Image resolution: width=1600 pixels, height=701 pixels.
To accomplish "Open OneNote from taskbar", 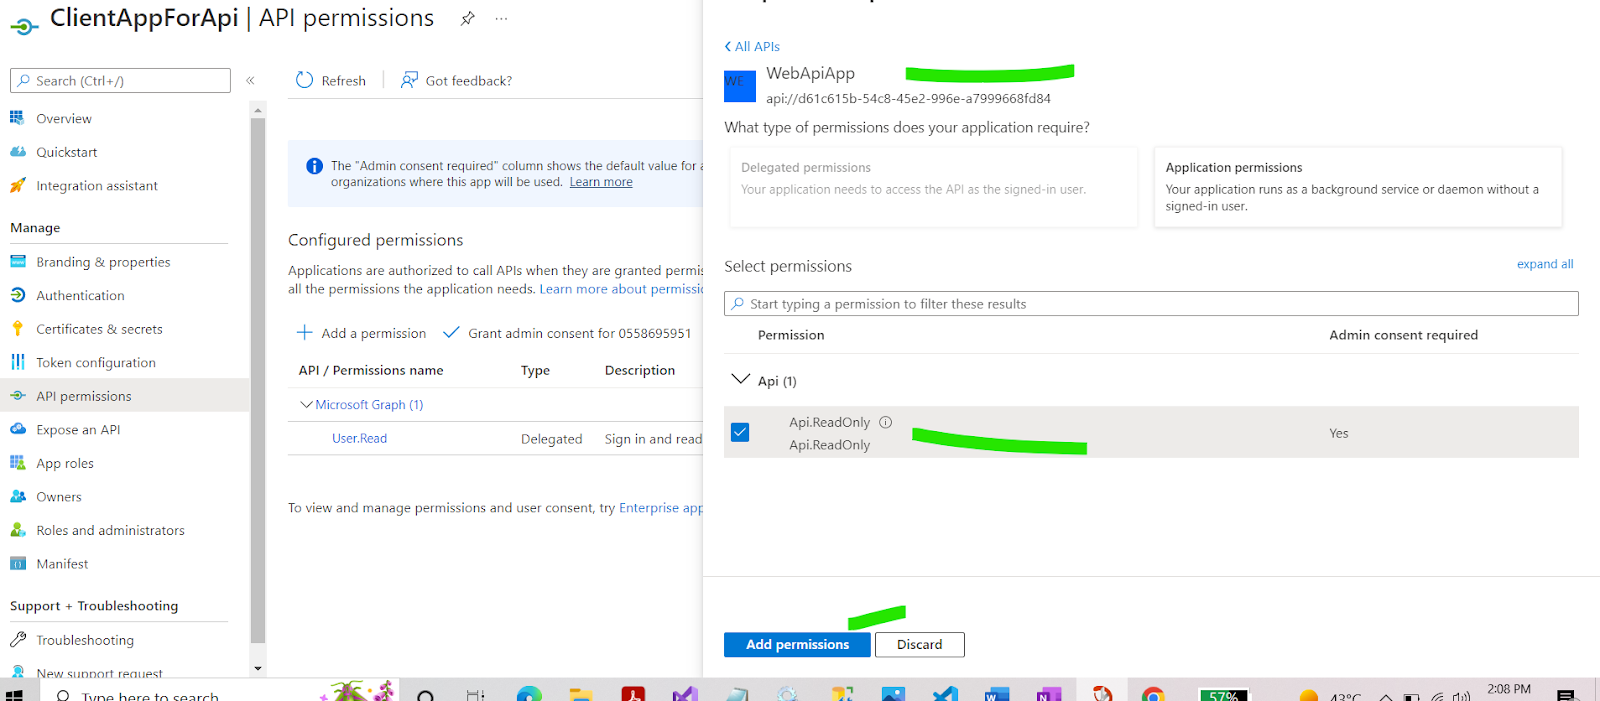I will (1049, 694).
